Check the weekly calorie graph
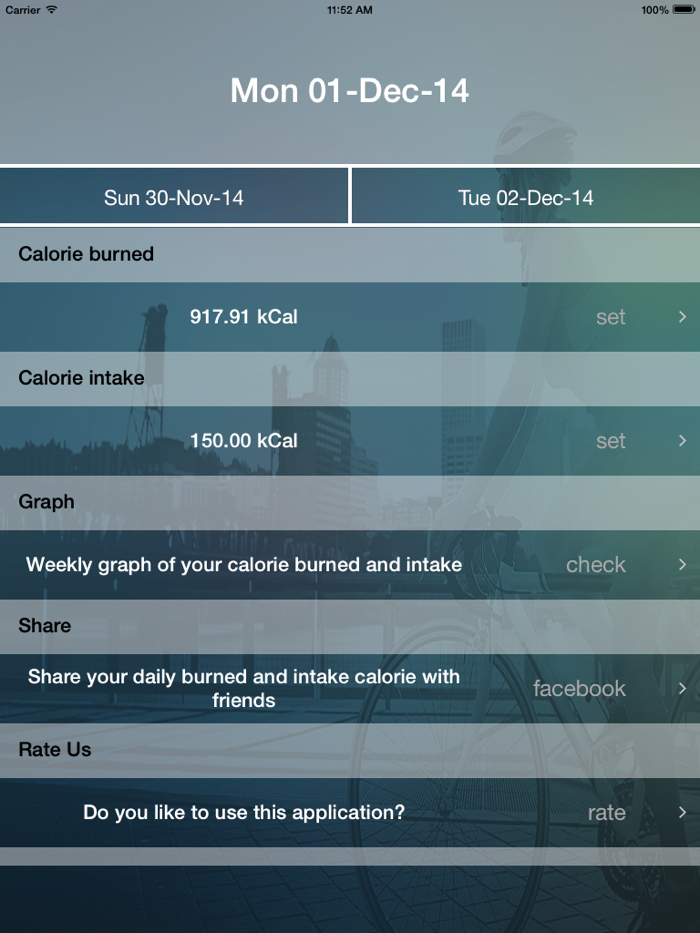The image size is (700, 933). coord(596,564)
